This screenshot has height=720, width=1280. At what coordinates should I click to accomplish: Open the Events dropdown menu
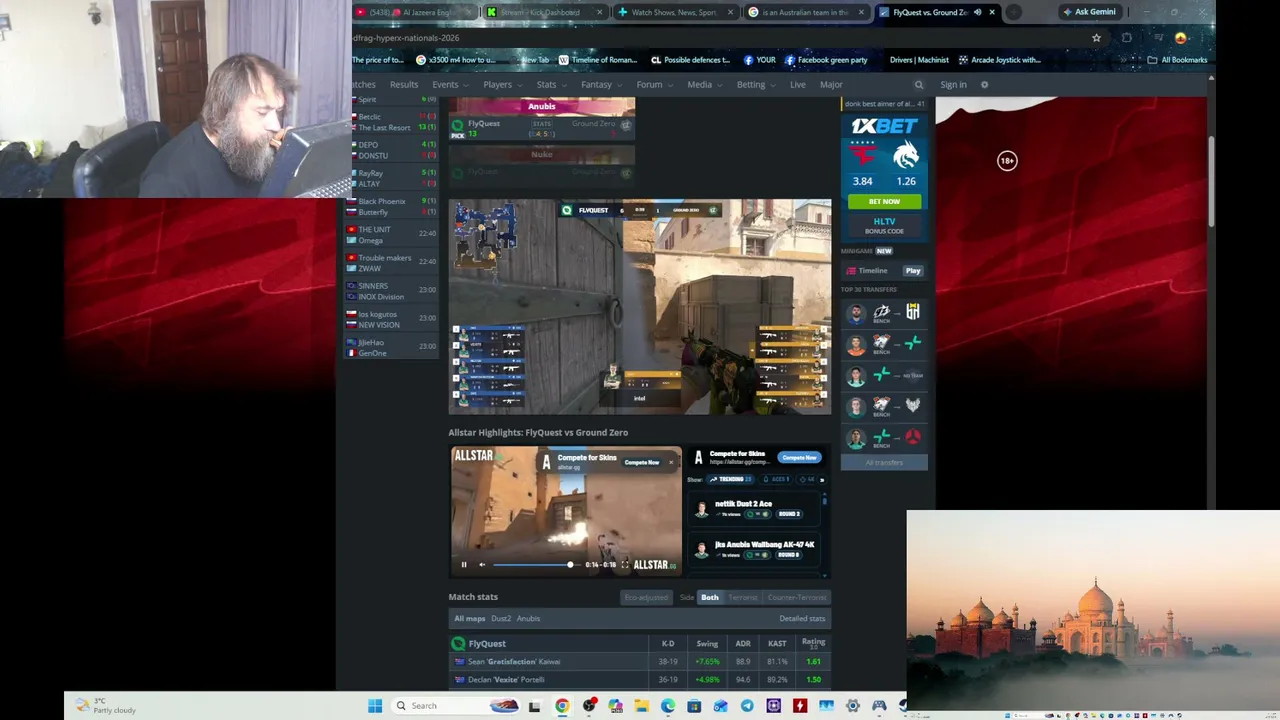tap(450, 85)
